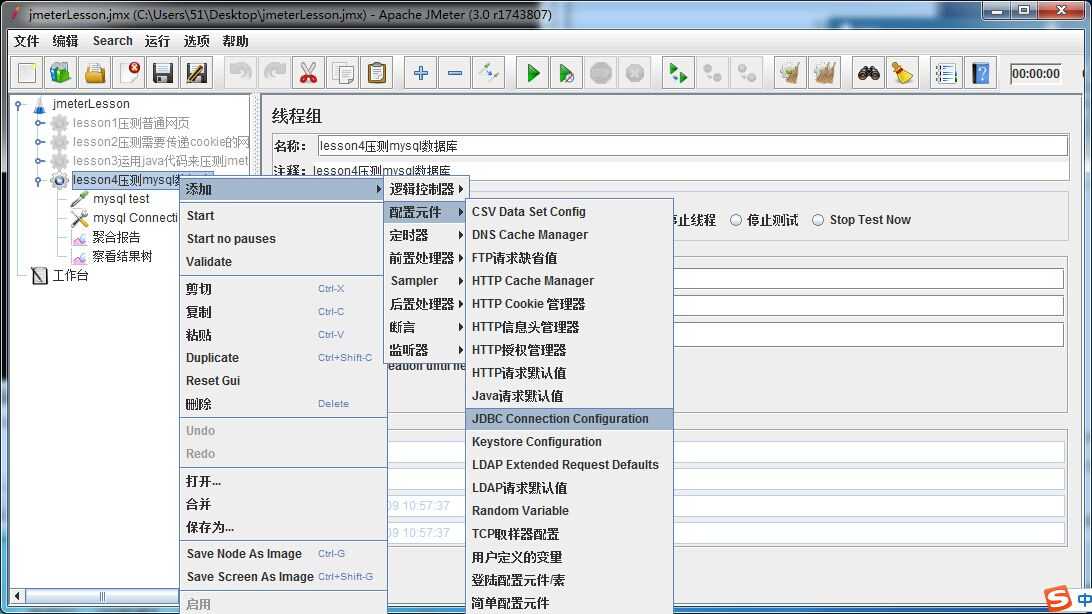Select 察看结果树 tree item
Screen dimensions: 1092x614
[122, 256]
